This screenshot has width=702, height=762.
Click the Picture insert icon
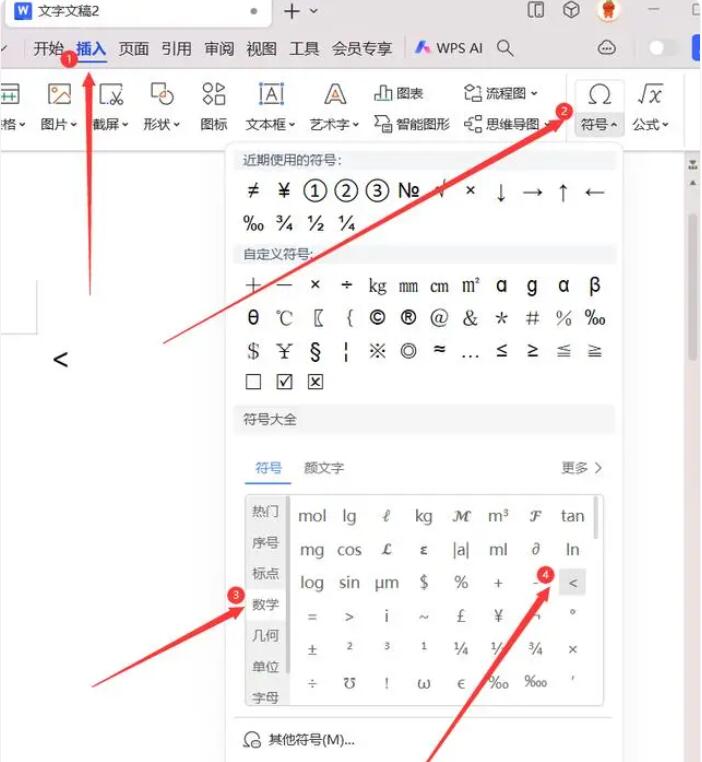tap(59, 95)
